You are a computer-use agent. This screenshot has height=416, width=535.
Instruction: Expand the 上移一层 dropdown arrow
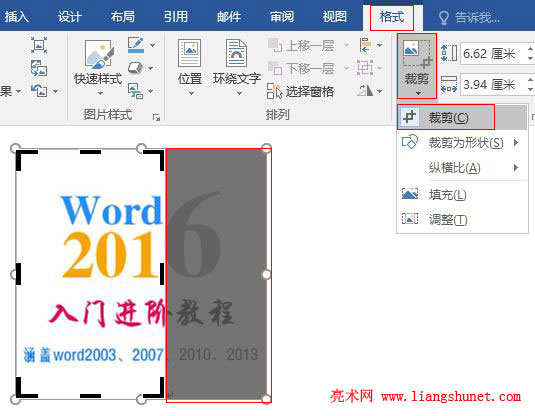346,45
